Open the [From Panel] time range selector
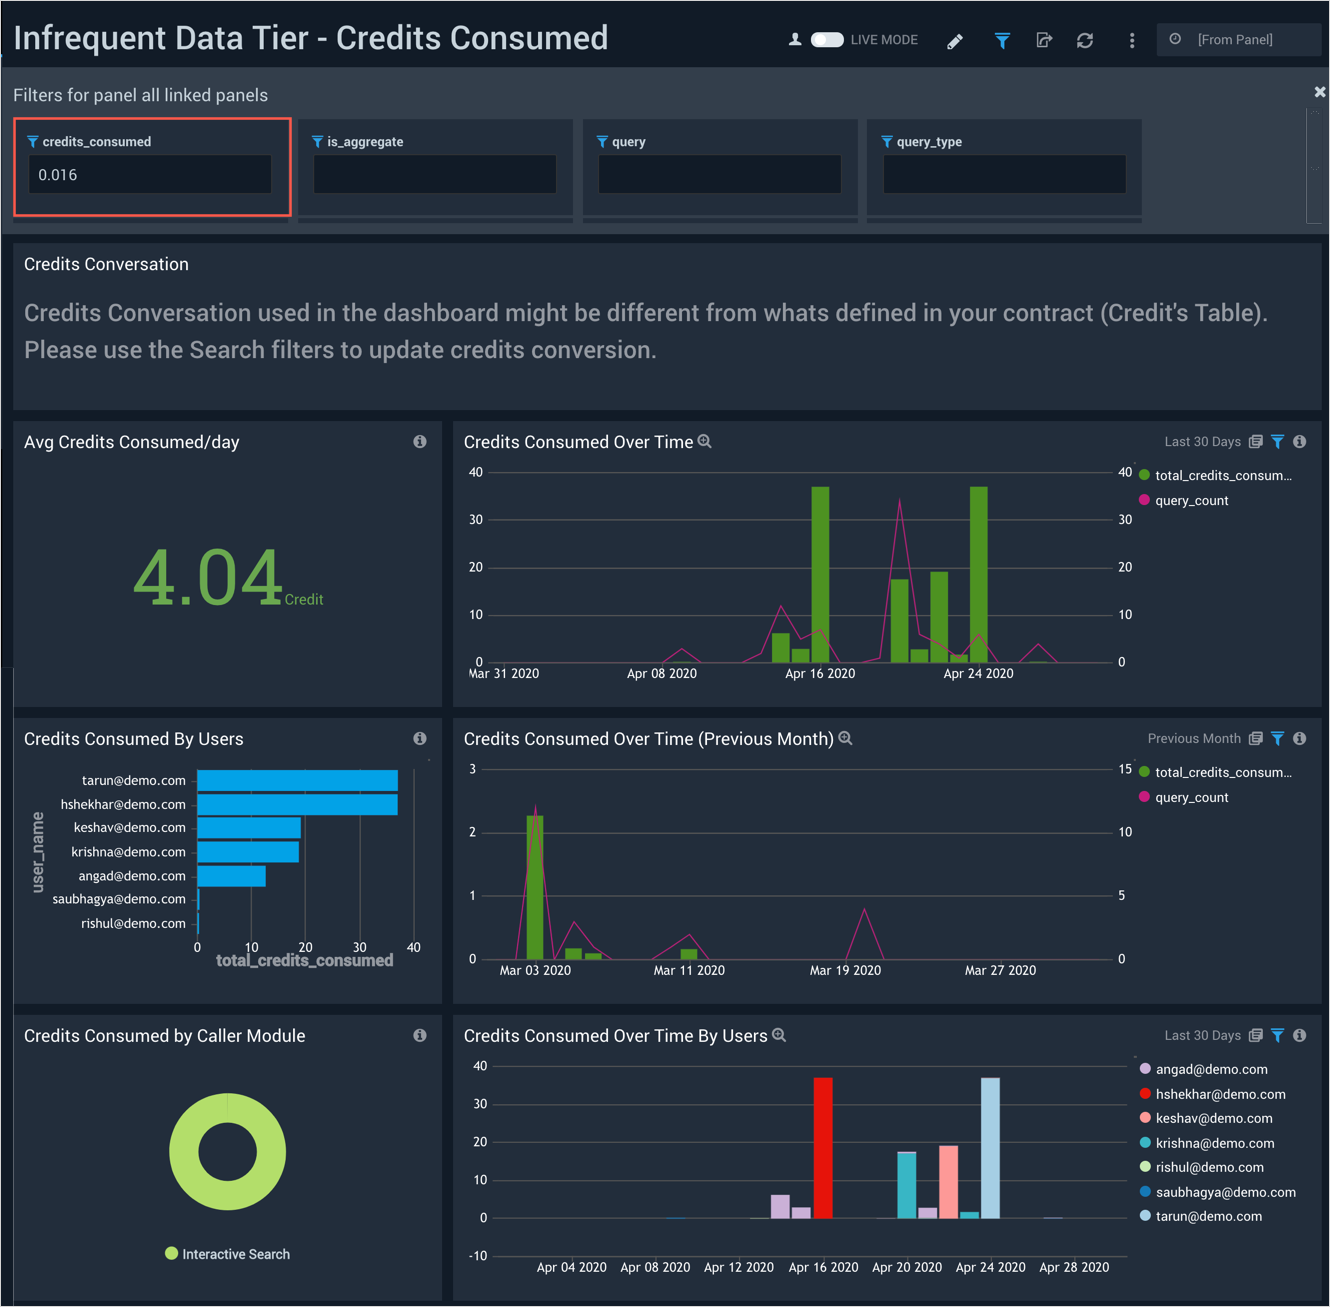Screen dimensions: 1330x1307 coord(1236,40)
